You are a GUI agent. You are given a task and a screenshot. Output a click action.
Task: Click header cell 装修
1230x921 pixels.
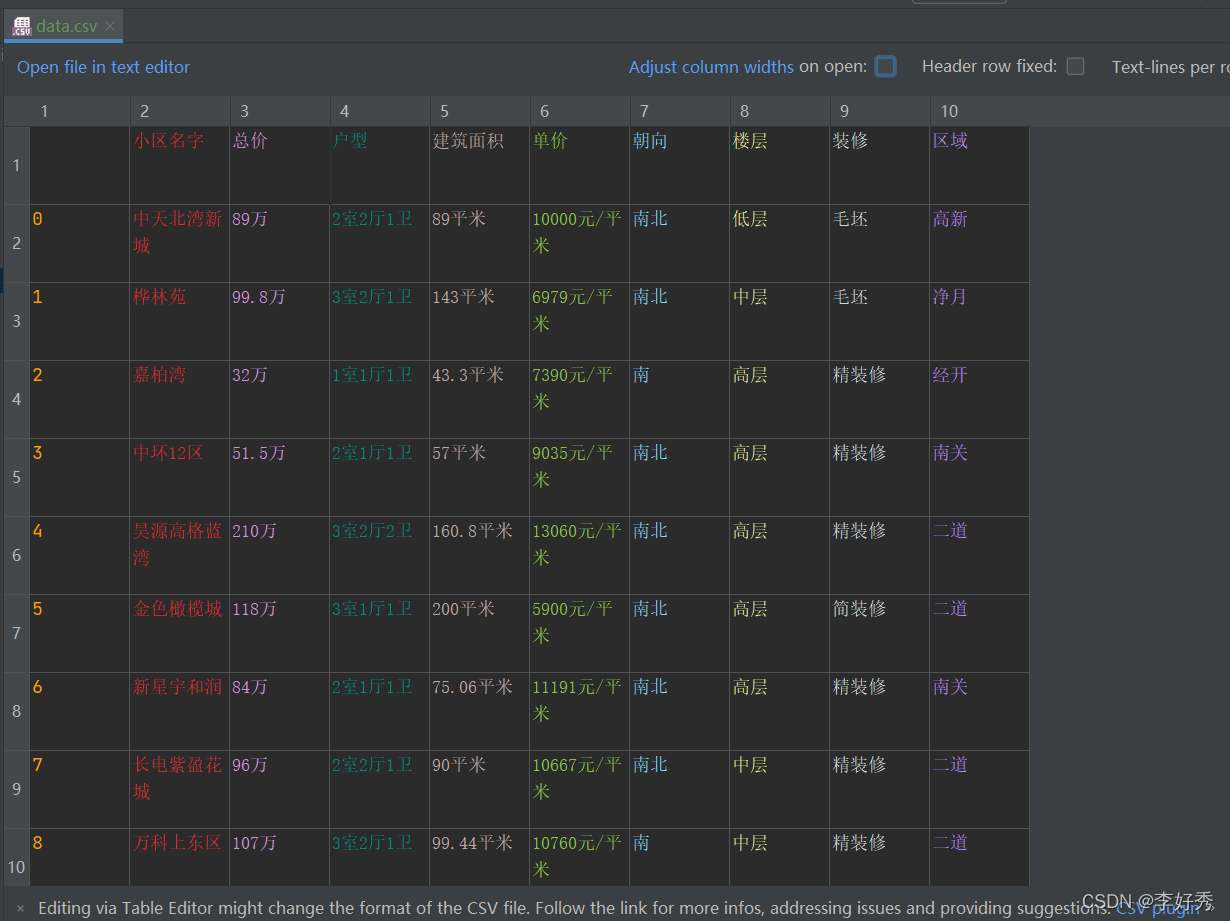880,165
